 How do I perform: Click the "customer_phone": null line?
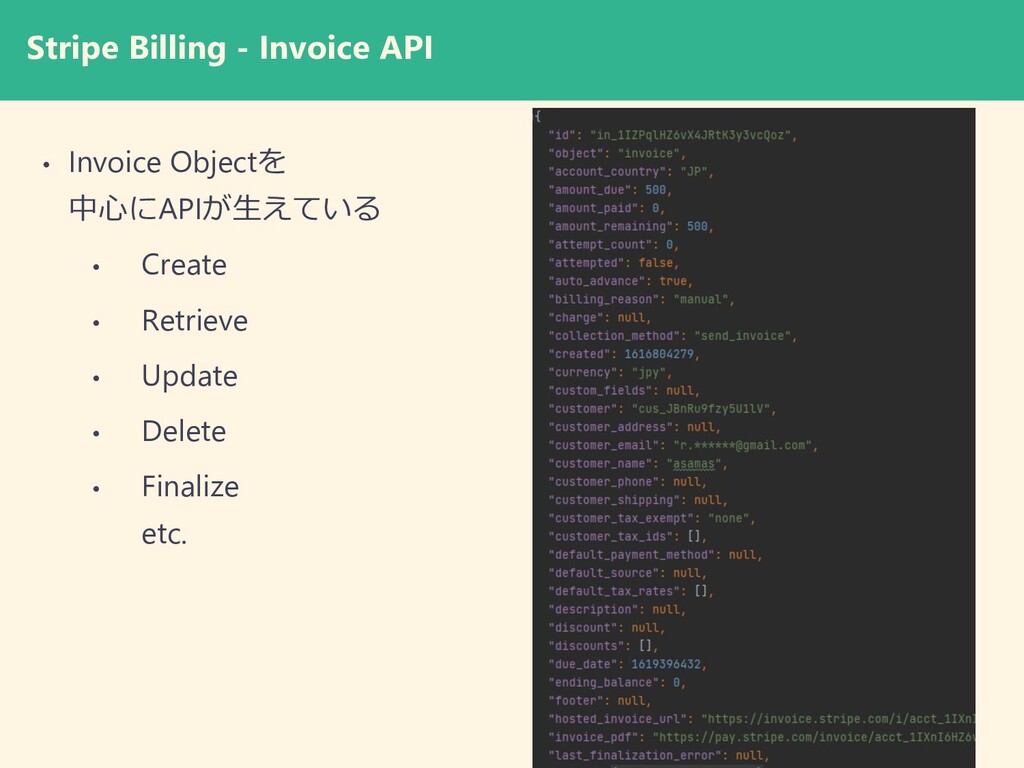coord(628,483)
